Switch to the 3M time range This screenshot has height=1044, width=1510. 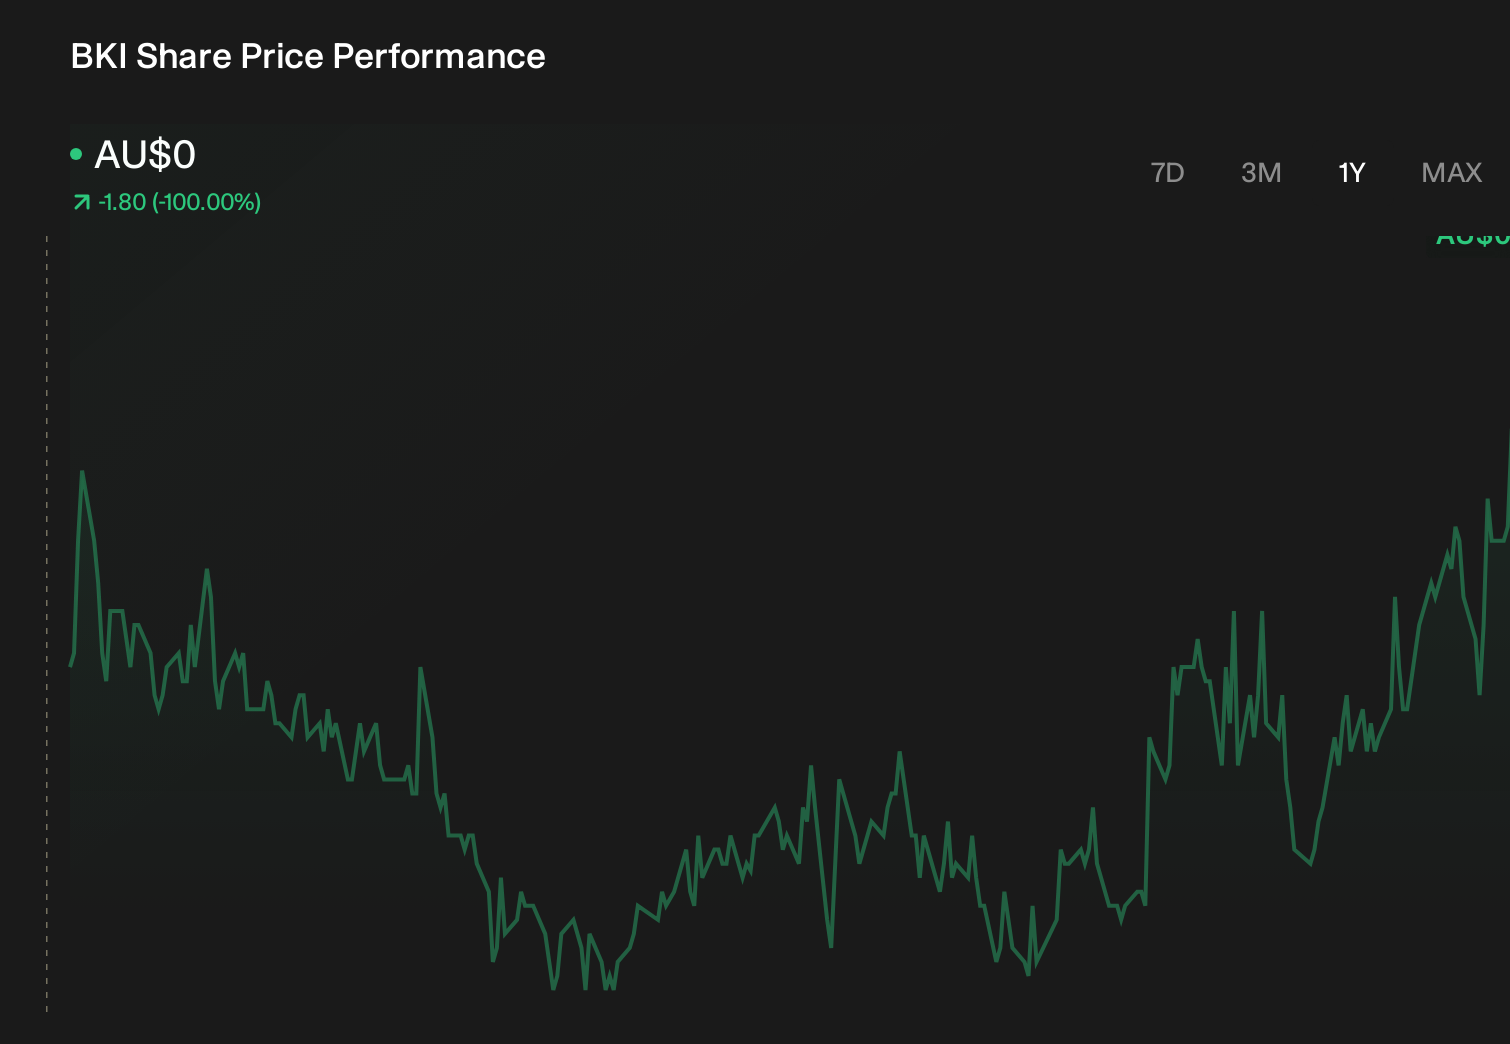1261,173
